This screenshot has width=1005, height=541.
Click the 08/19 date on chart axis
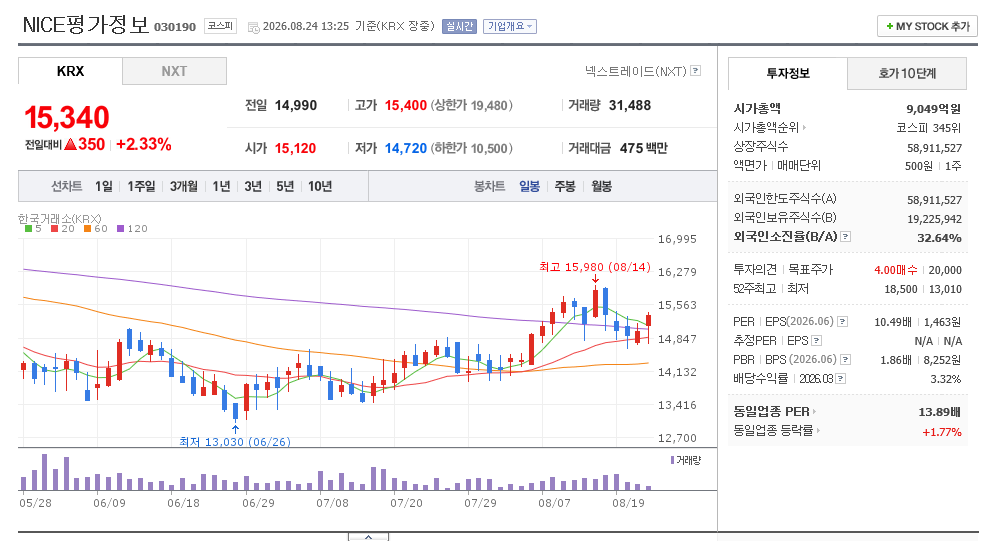628,503
